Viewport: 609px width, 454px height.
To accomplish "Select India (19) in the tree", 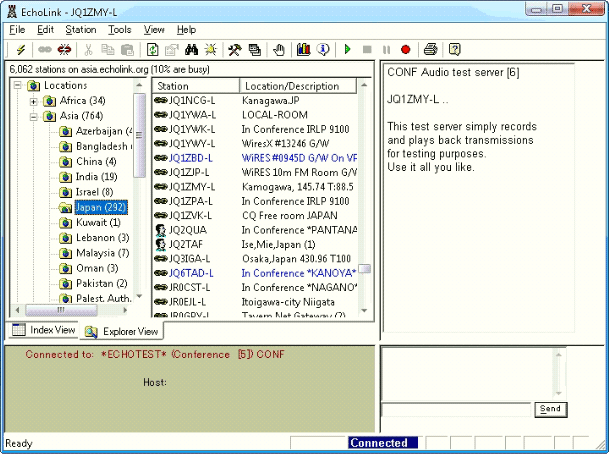I will coord(96,177).
